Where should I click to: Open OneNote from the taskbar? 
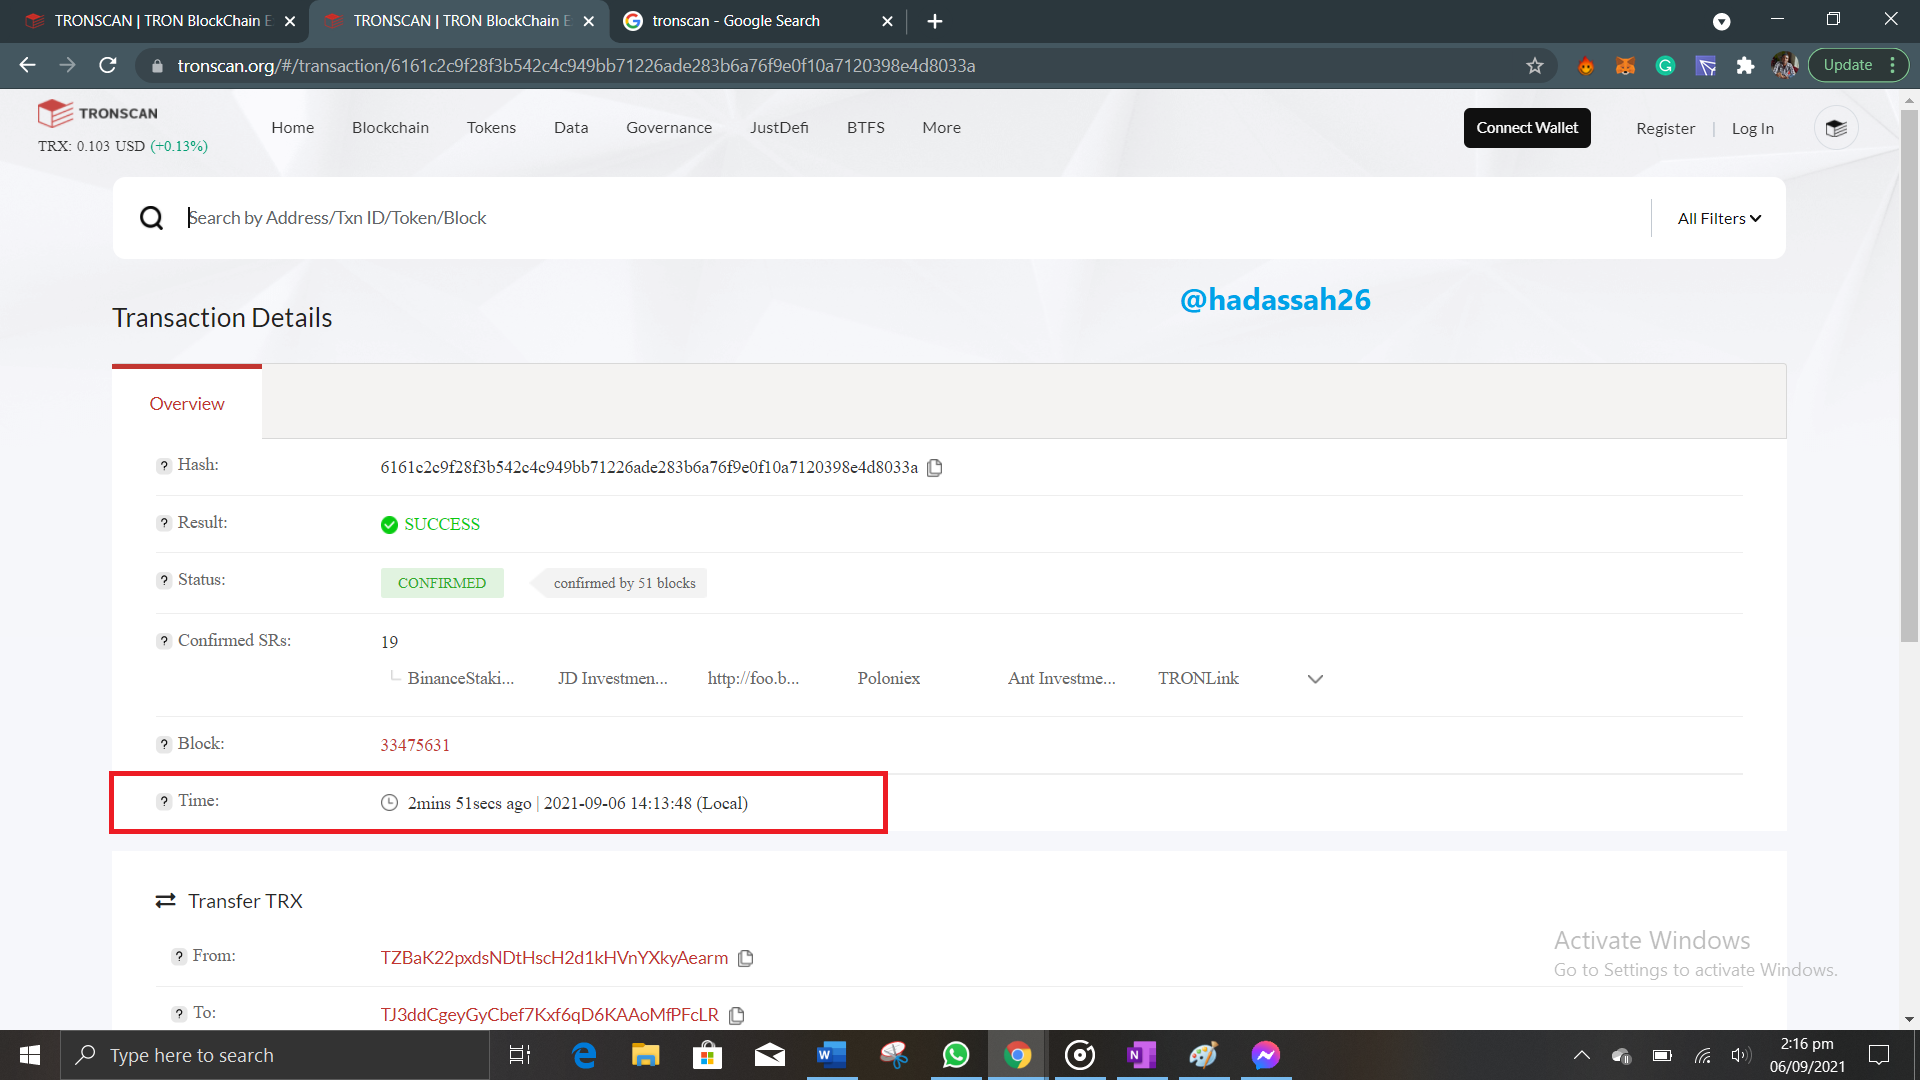[1141, 1055]
